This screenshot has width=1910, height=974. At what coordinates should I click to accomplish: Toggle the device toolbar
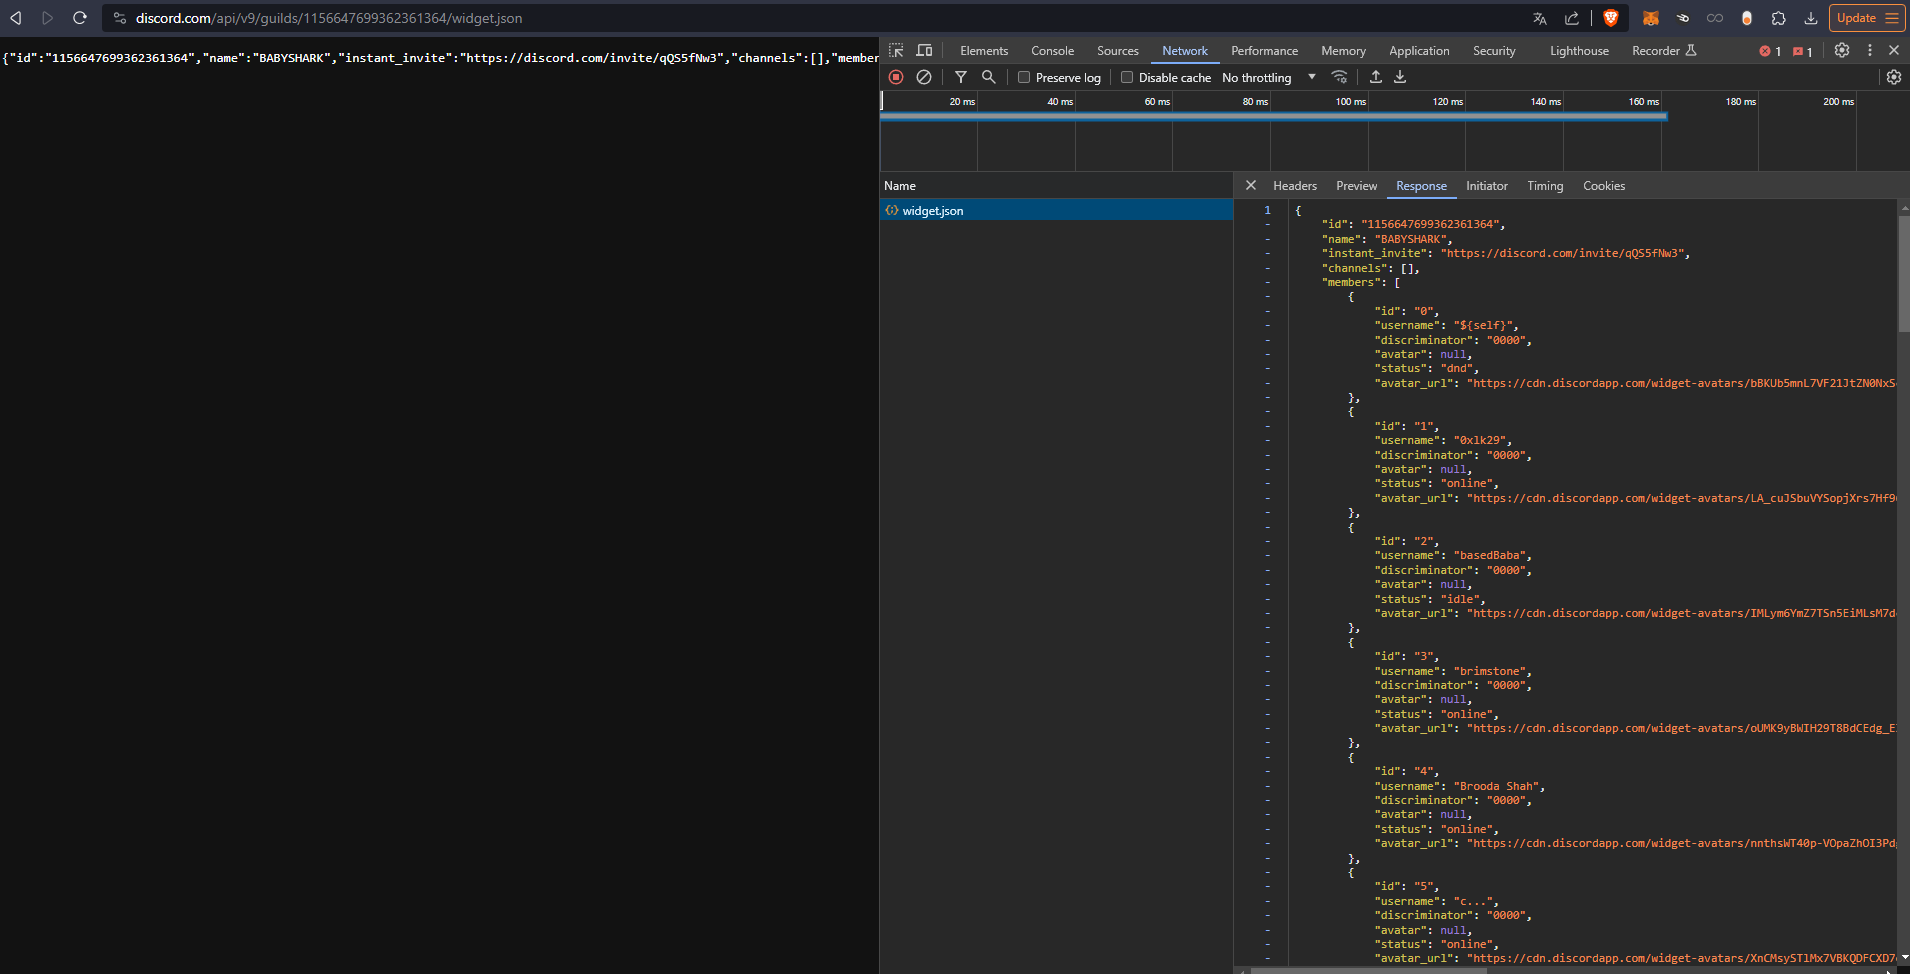click(924, 50)
